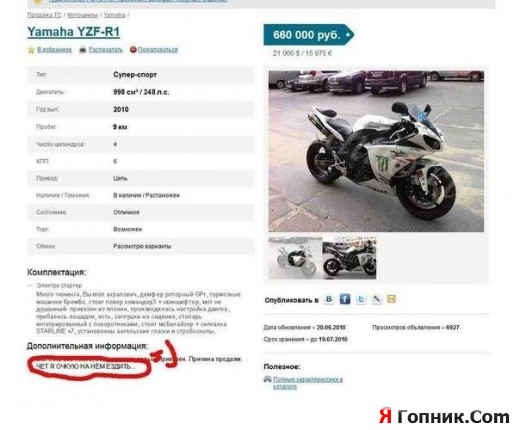The width and height of the screenshot is (520, 430).
Task: Select the second motorcycle thumbnail
Action: point(349,258)
